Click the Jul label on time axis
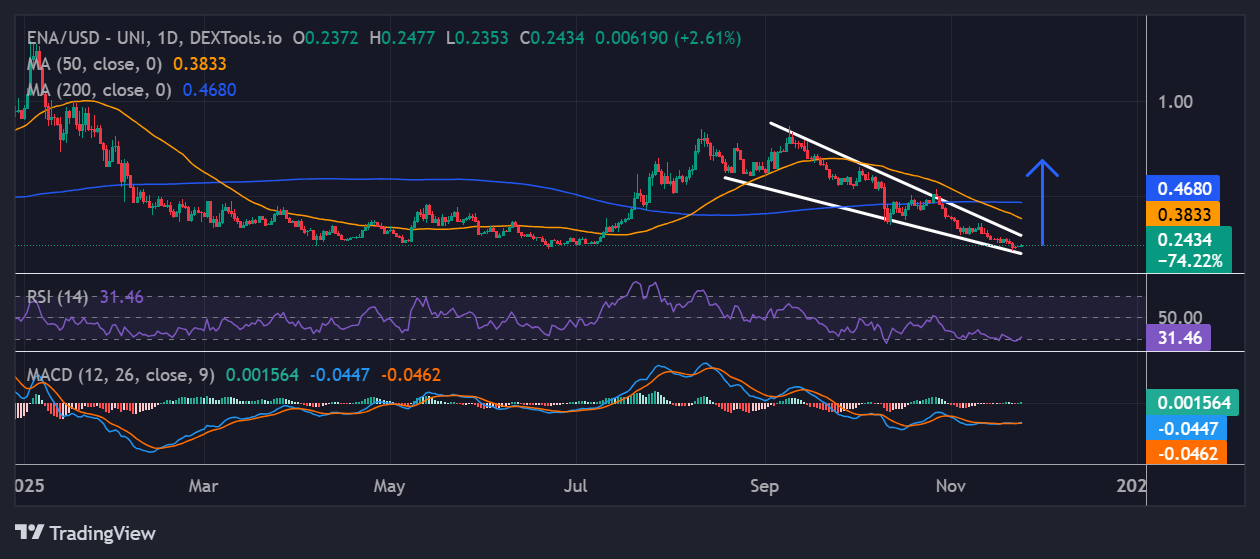Screen dimensions: 1260x559 coord(577,485)
